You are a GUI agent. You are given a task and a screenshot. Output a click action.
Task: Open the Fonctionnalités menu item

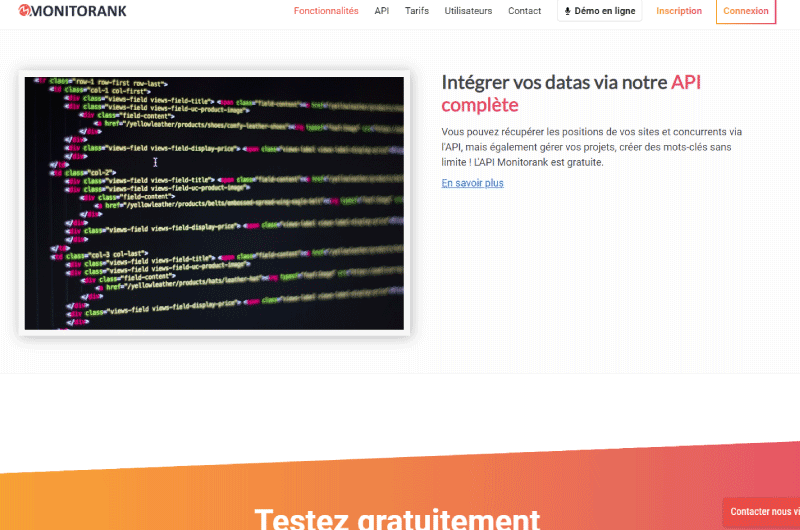[326, 11]
